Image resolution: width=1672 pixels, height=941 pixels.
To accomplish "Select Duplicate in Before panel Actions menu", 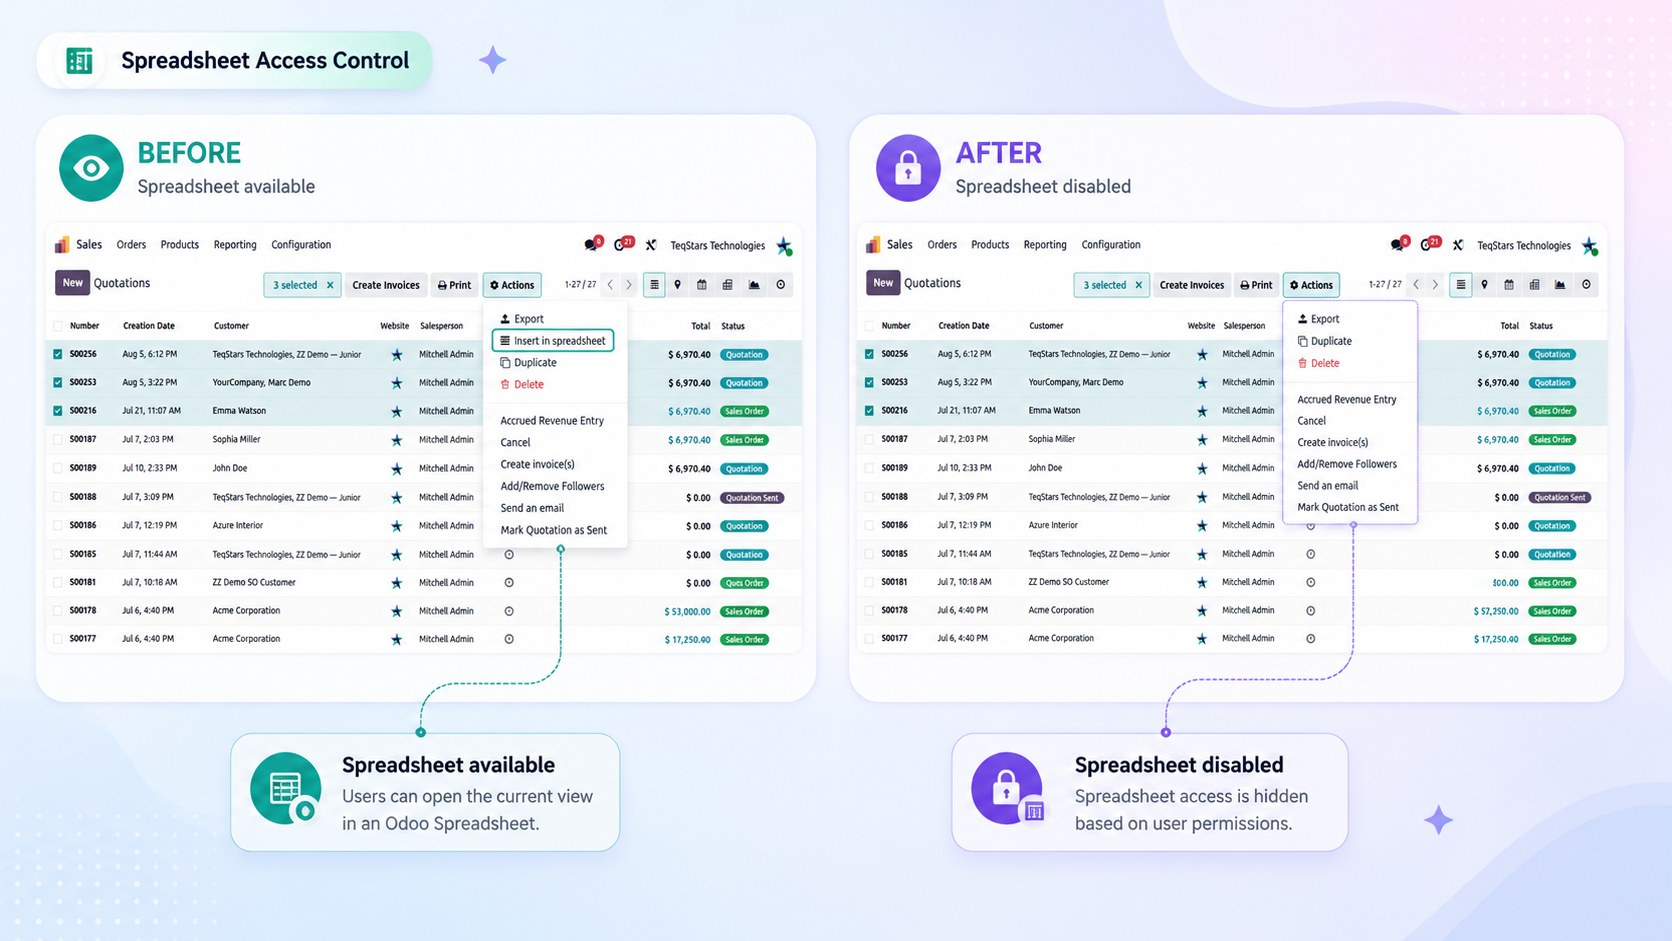I will (x=528, y=363).
